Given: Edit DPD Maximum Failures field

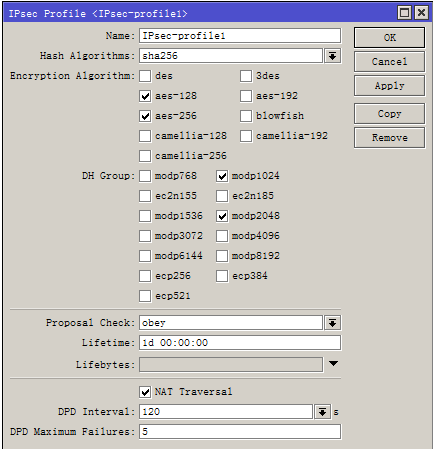Looking at the screenshot, I should 240,432.
